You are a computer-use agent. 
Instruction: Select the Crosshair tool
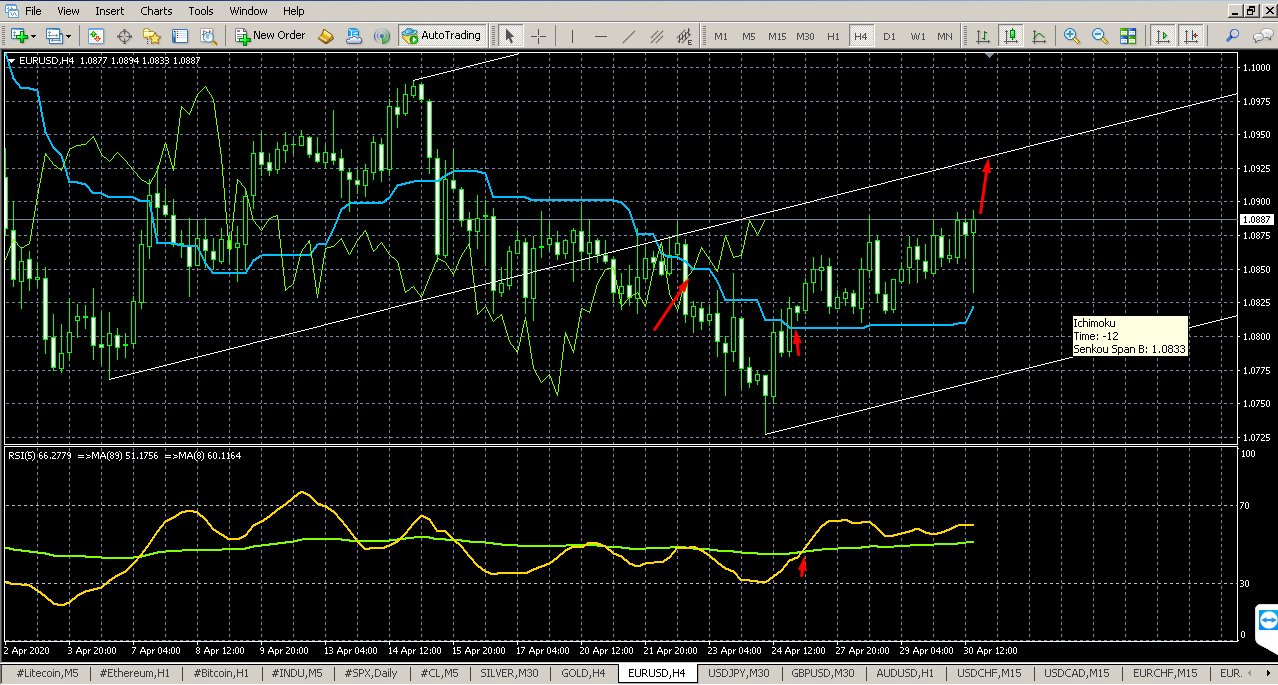tap(538, 36)
